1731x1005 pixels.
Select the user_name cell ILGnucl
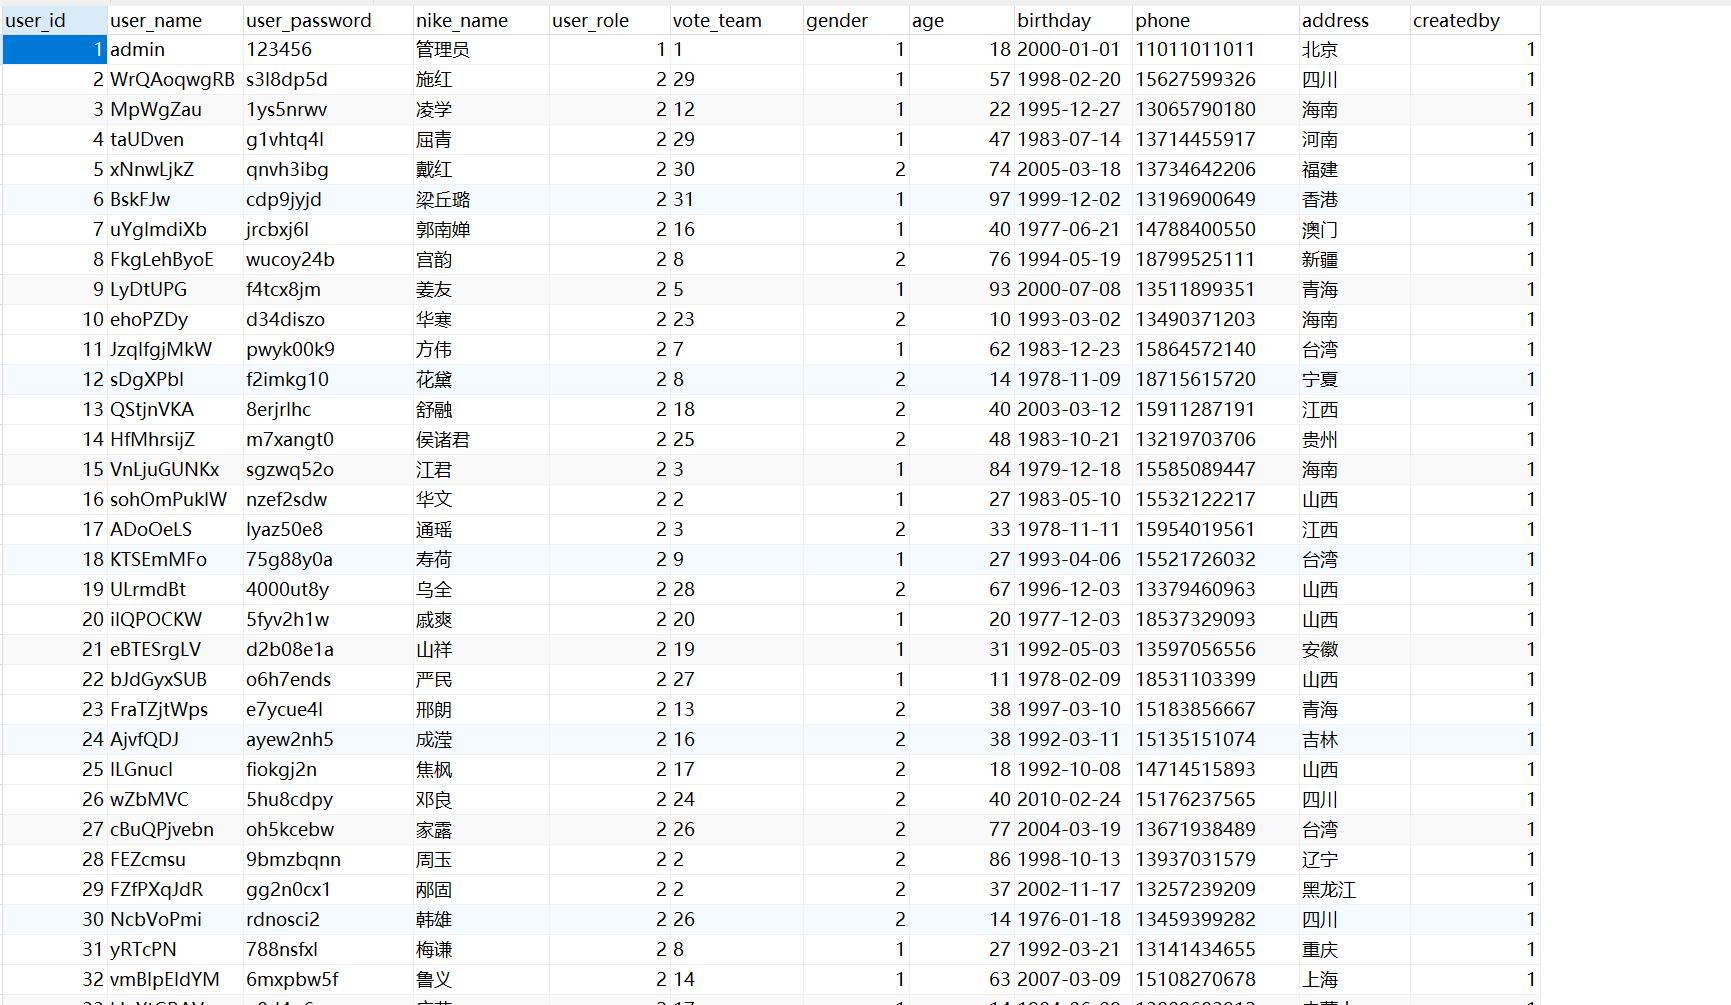174,769
